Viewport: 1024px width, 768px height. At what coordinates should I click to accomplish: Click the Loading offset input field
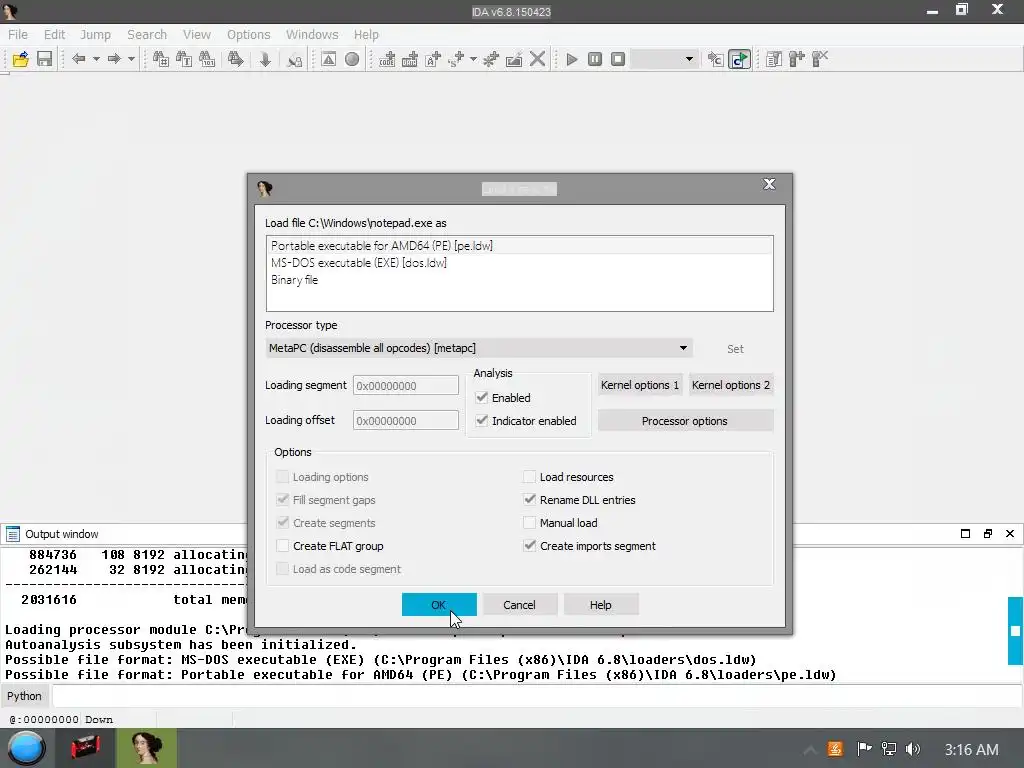[x=406, y=421]
